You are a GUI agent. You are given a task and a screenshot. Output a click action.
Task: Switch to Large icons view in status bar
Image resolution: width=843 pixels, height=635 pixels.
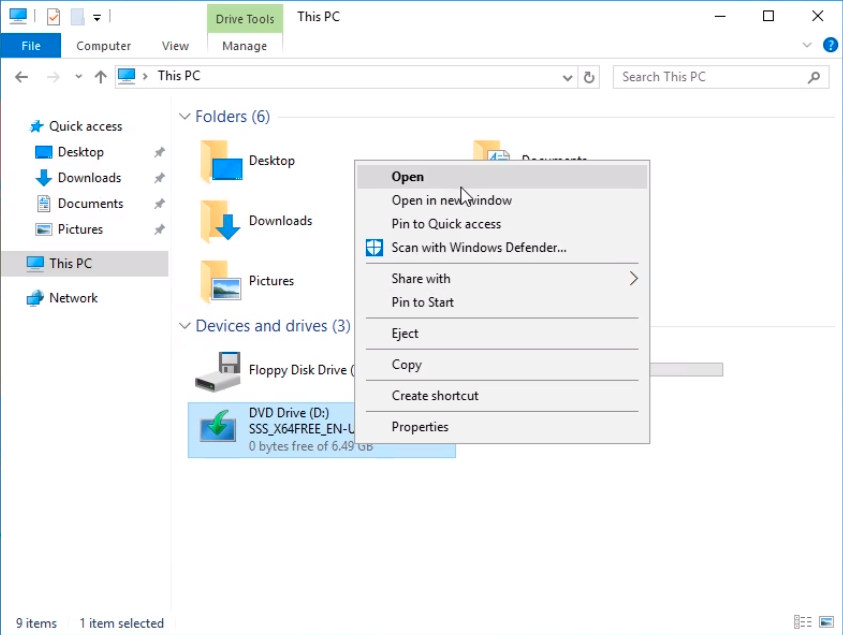click(x=826, y=622)
